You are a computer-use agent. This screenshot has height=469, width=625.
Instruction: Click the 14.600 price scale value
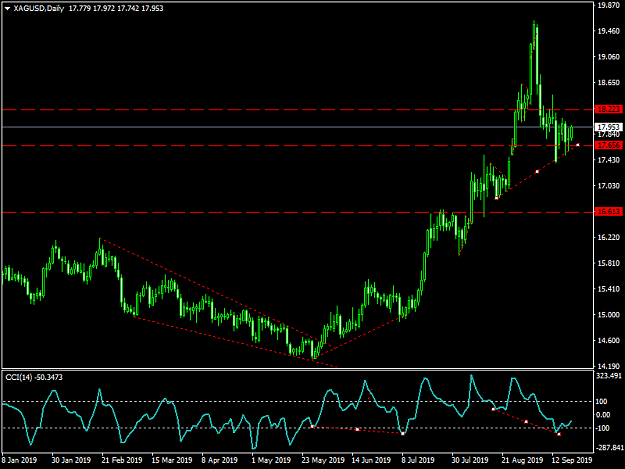pyautogui.click(x=609, y=340)
